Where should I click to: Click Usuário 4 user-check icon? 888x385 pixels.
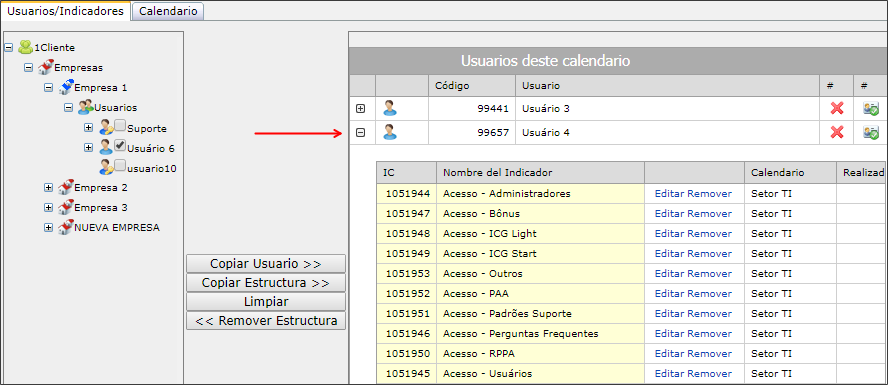[x=870, y=132]
